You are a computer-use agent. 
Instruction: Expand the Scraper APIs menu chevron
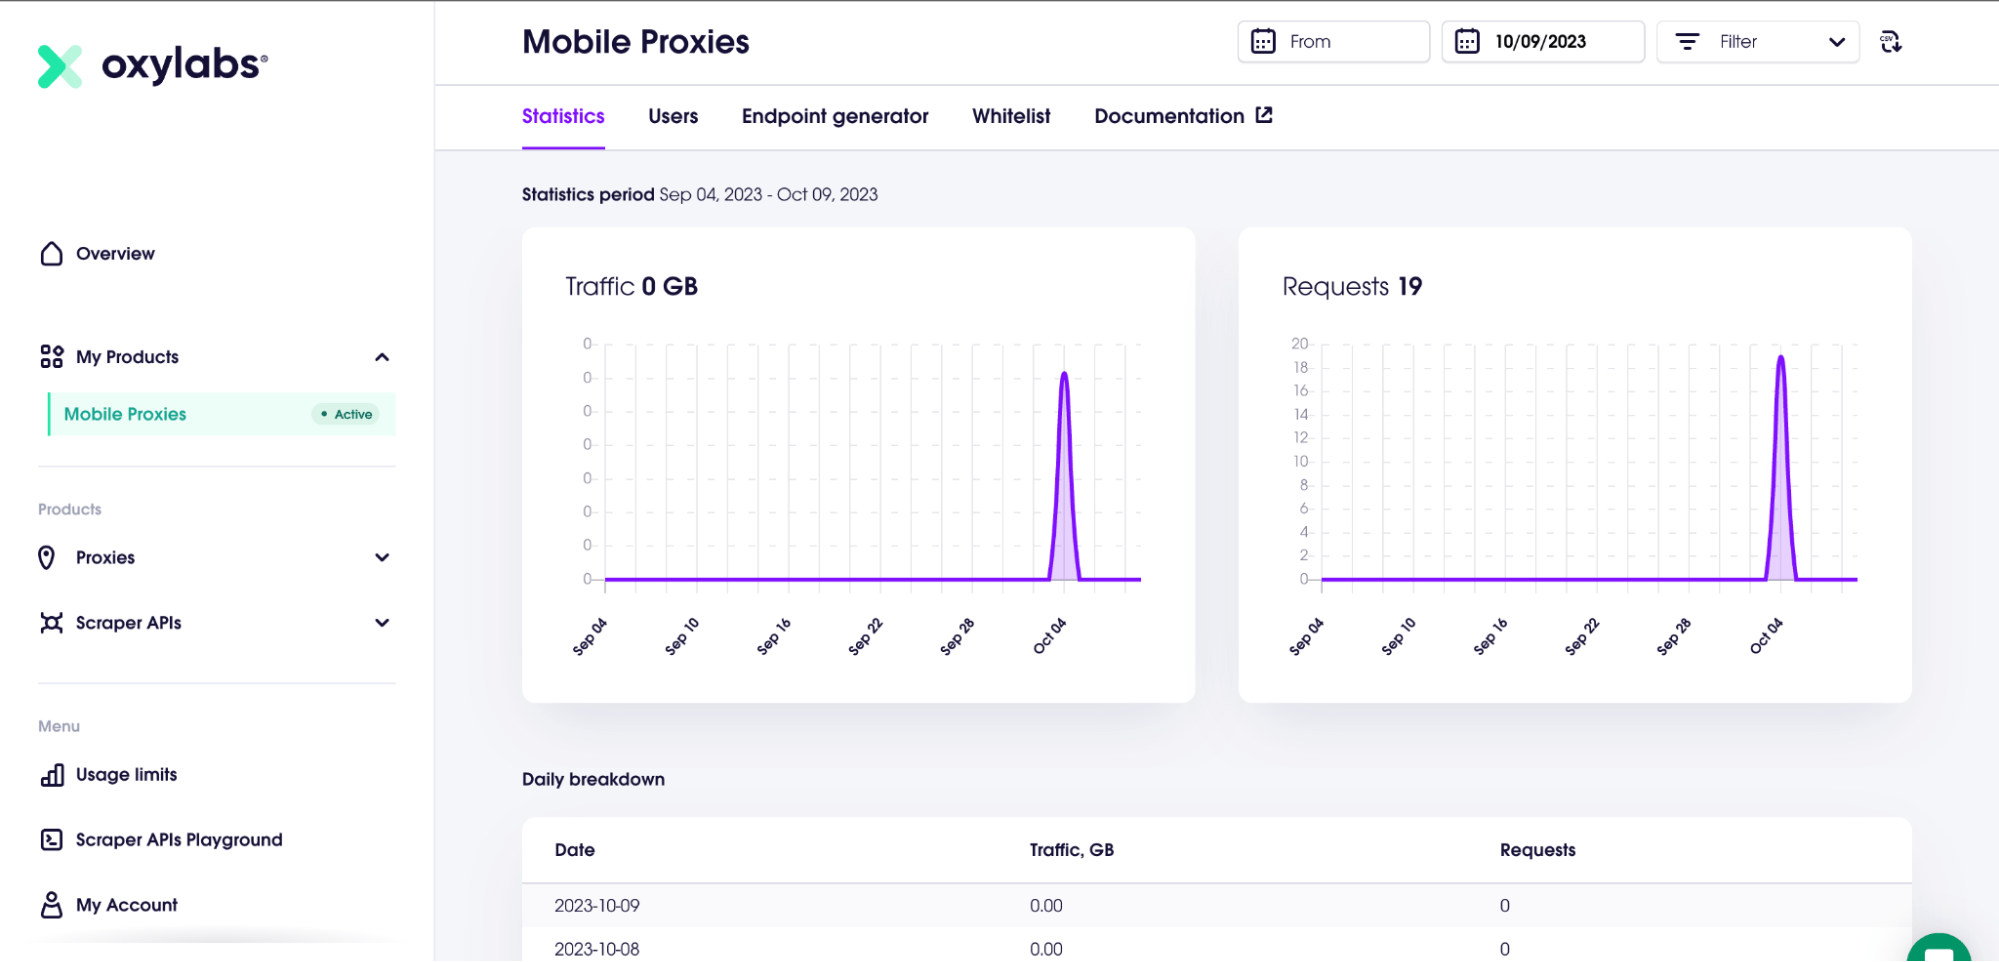[x=382, y=623]
